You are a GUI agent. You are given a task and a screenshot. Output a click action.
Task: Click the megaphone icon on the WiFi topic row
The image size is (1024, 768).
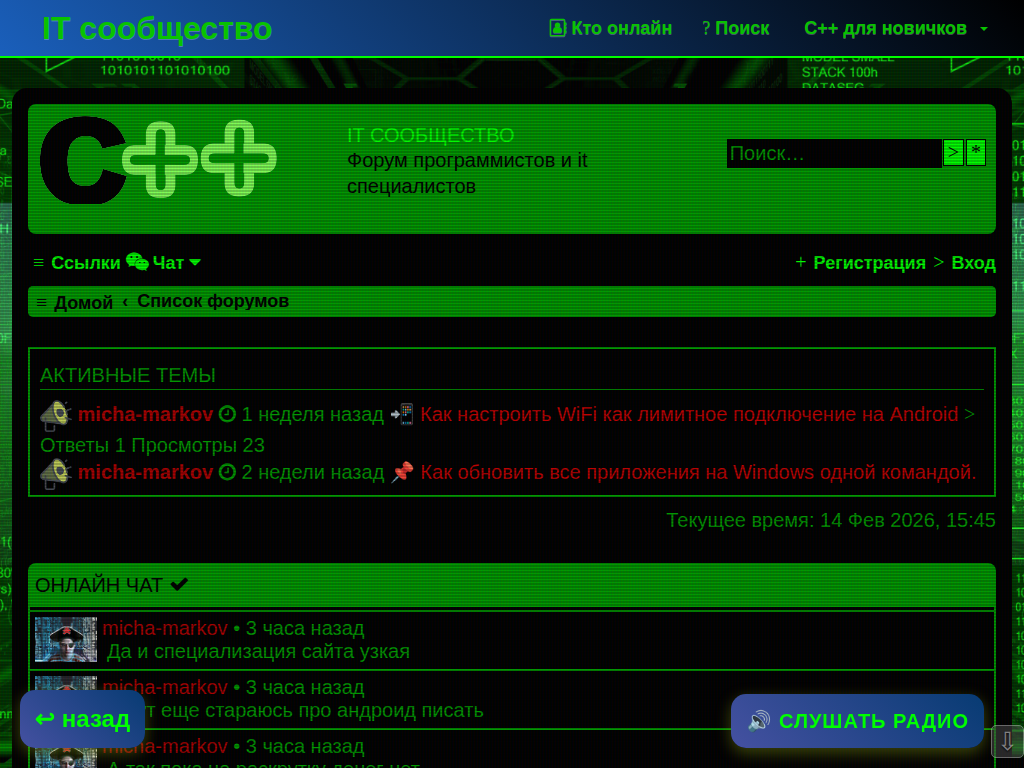tap(55, 414)
